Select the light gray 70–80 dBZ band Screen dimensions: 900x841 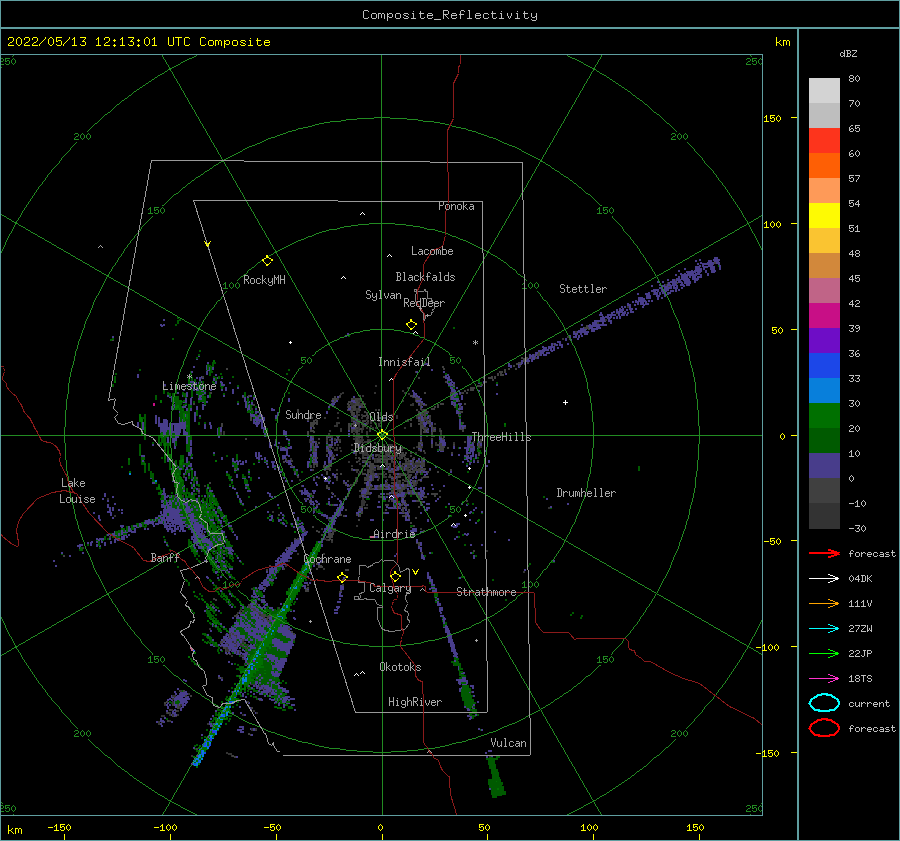tap(824, 91)
